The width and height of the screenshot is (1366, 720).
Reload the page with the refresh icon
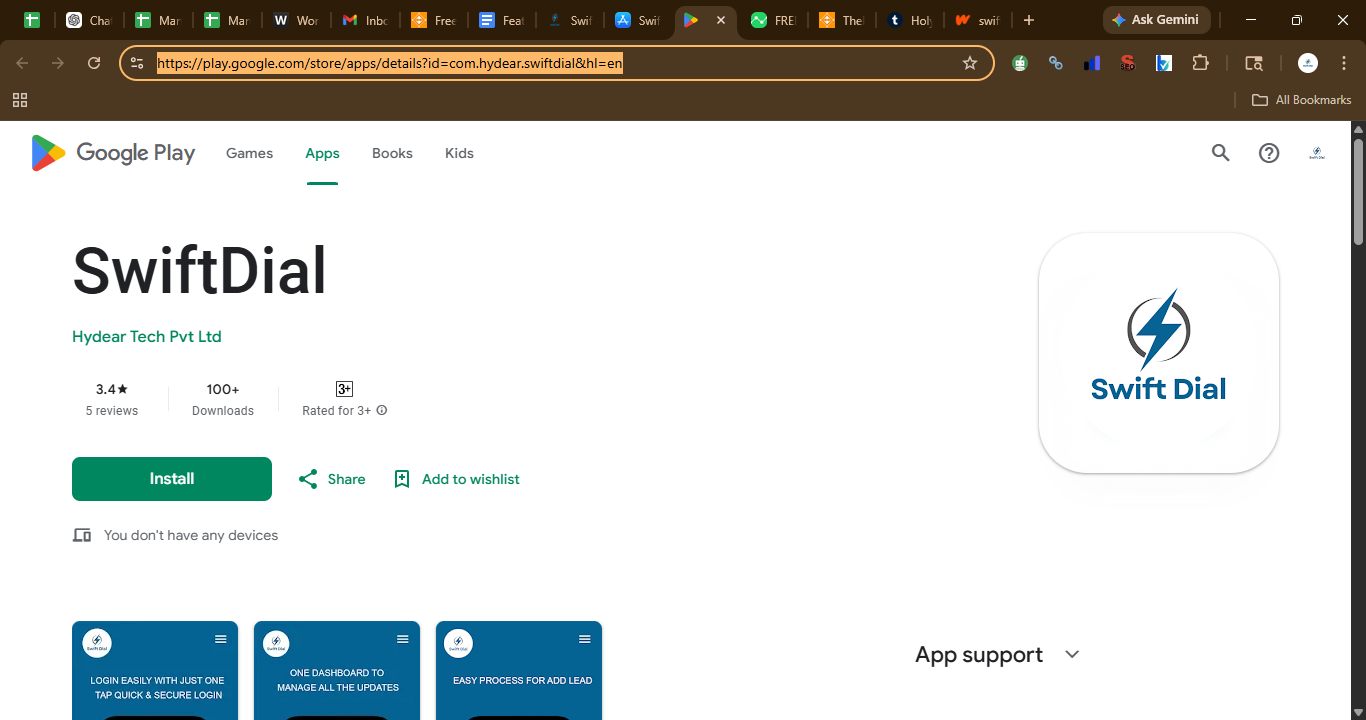coord(94,63)
